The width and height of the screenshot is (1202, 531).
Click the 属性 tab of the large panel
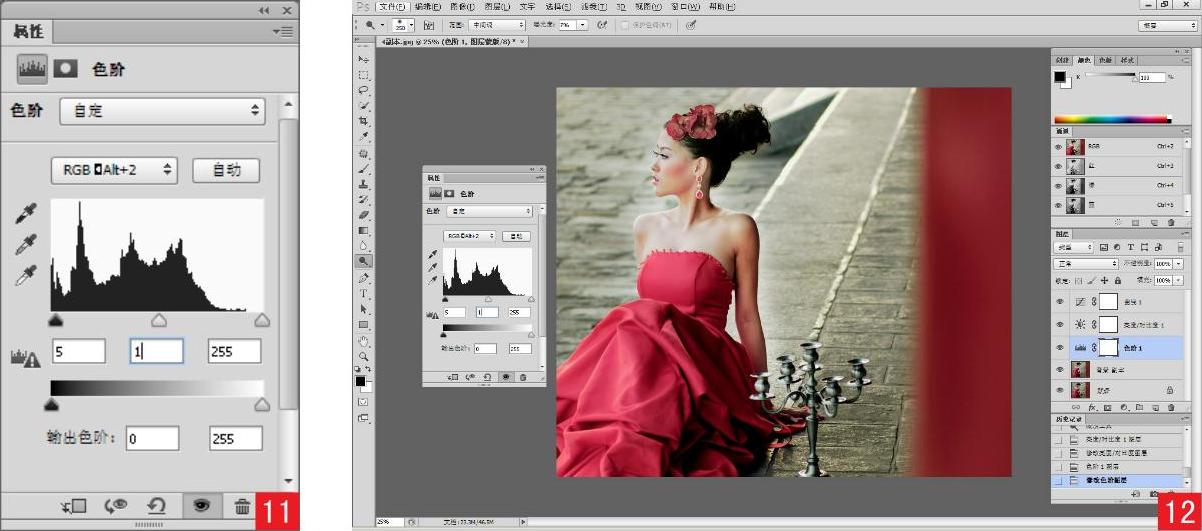[28, 32]
